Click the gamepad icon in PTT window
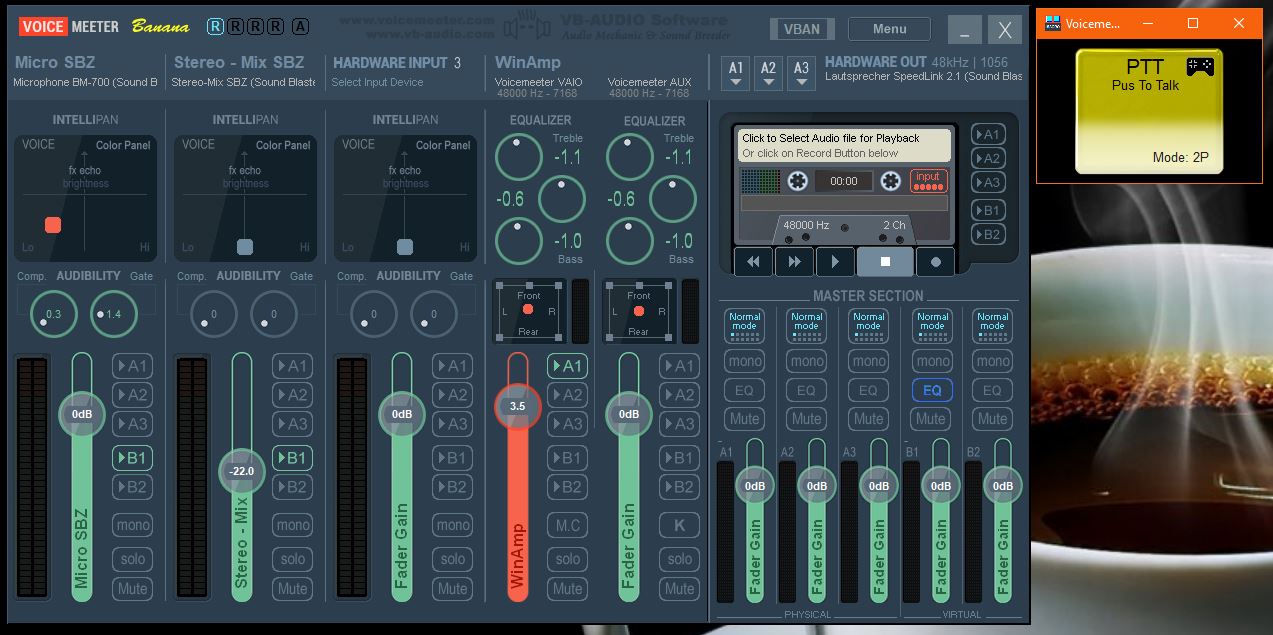Image resolution: width=1273 pixels, height=635 pixels. point(1200,67)
